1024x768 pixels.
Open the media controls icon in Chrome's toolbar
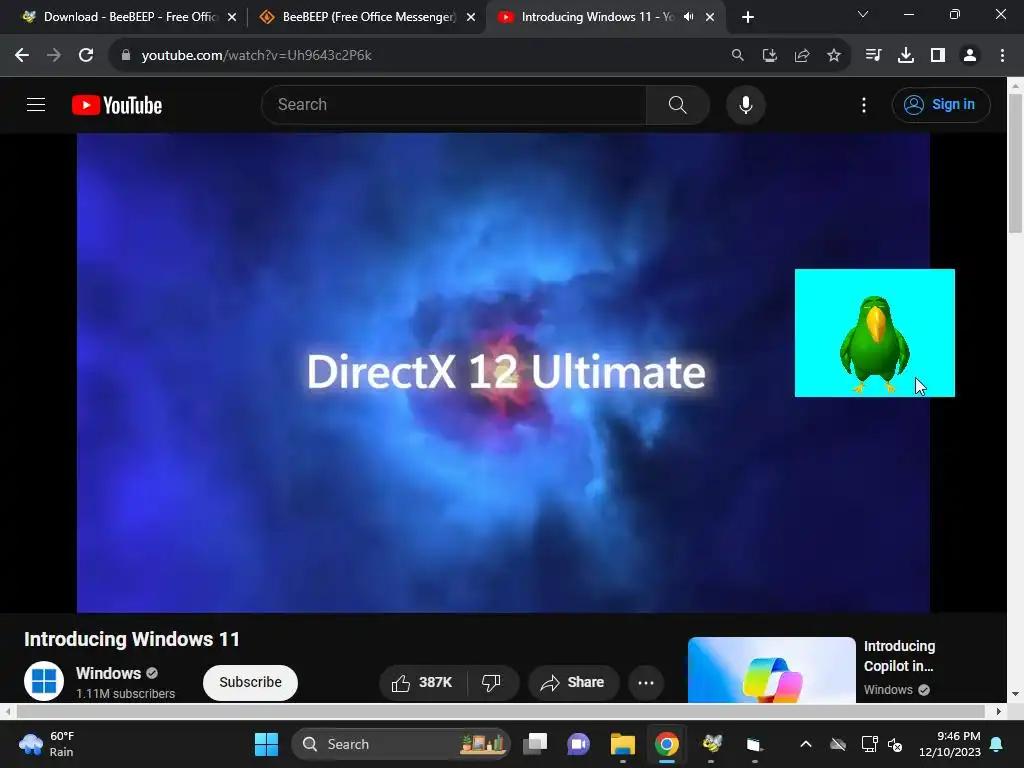[873, 56]
